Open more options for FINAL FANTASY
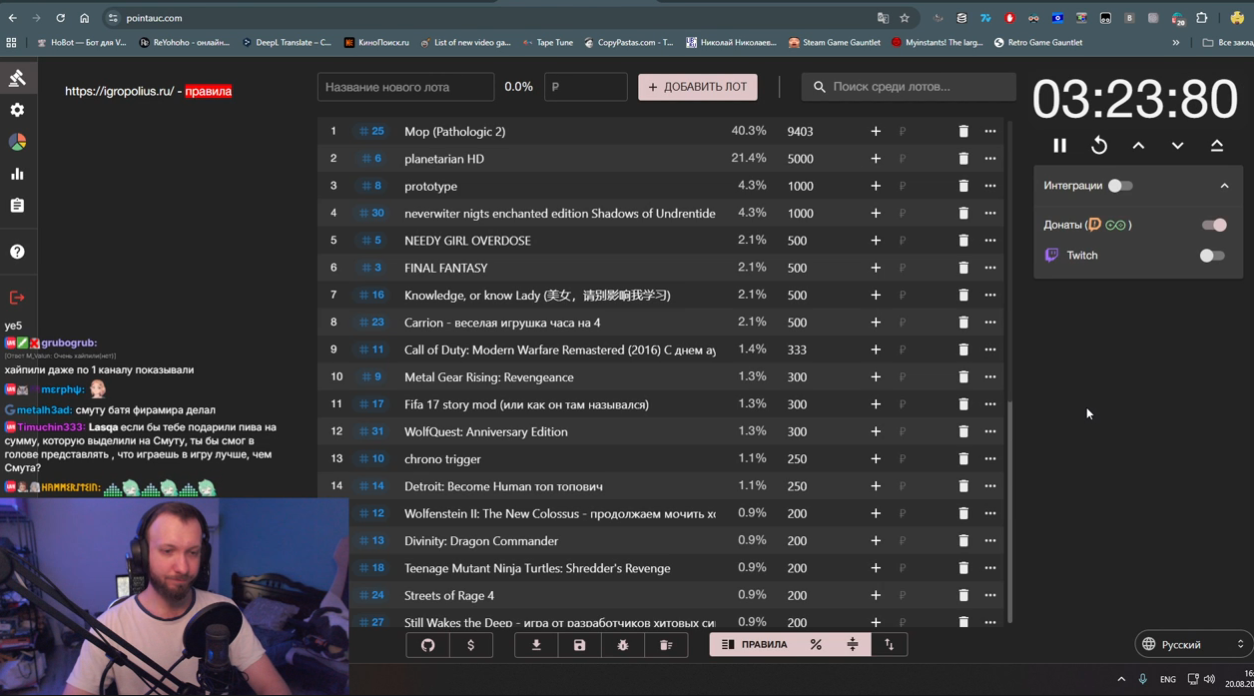Screen dimensions: 1254x696 pyautogui.click(x=990, y=268)
